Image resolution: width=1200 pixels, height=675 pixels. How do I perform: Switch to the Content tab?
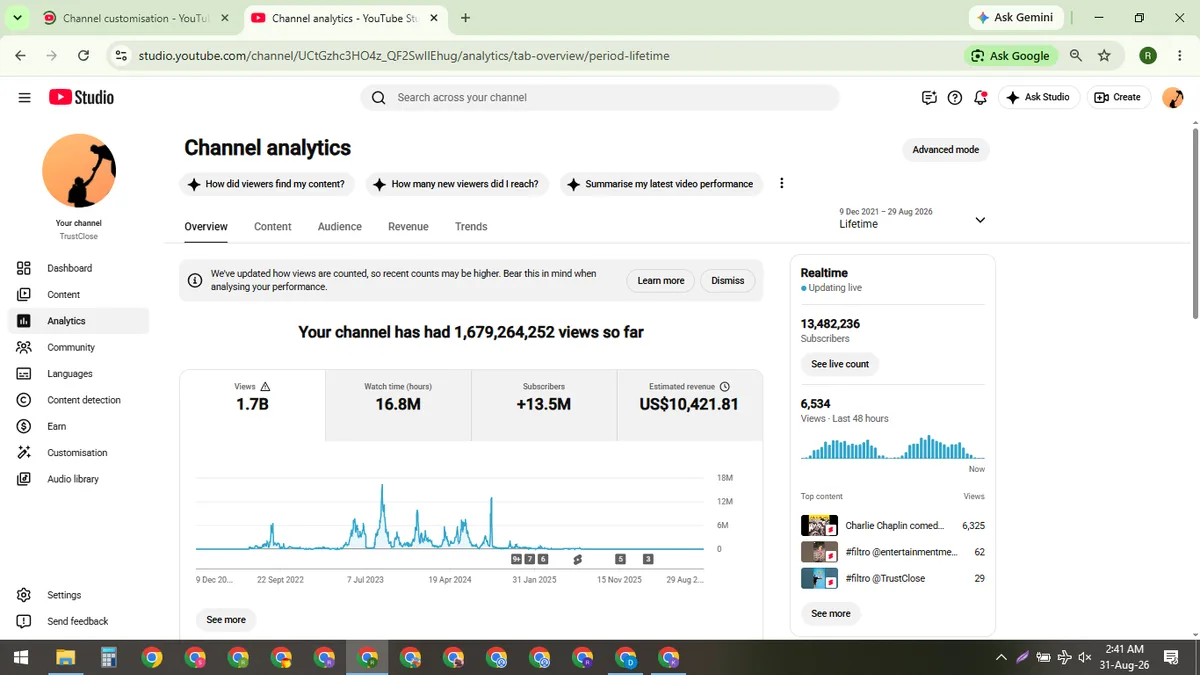pos(272,227)
